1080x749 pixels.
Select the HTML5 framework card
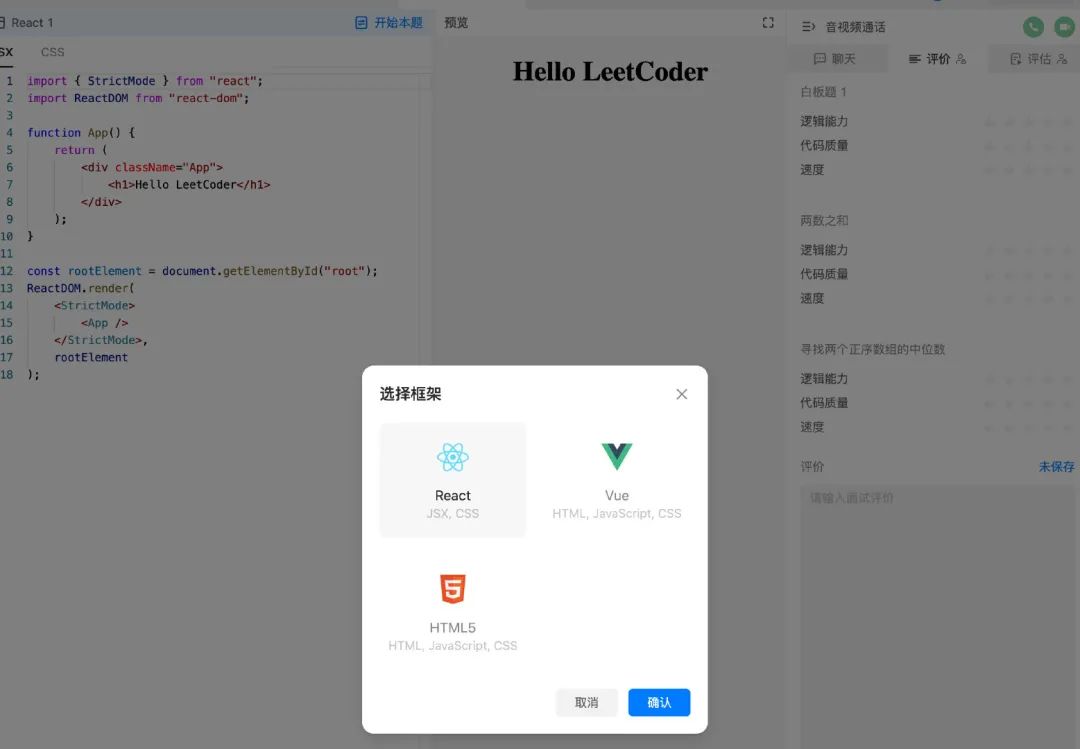click(x=453, y=612)
